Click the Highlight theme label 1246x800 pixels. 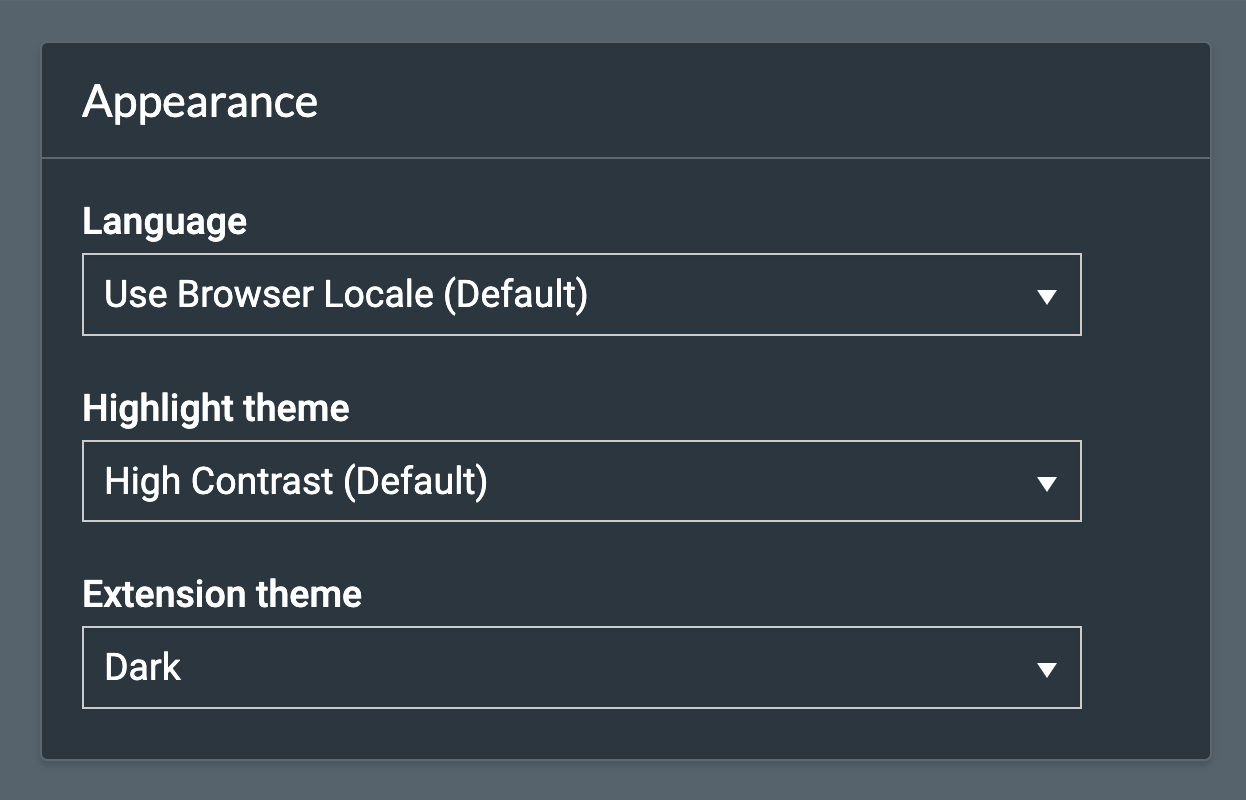point(216,408)
